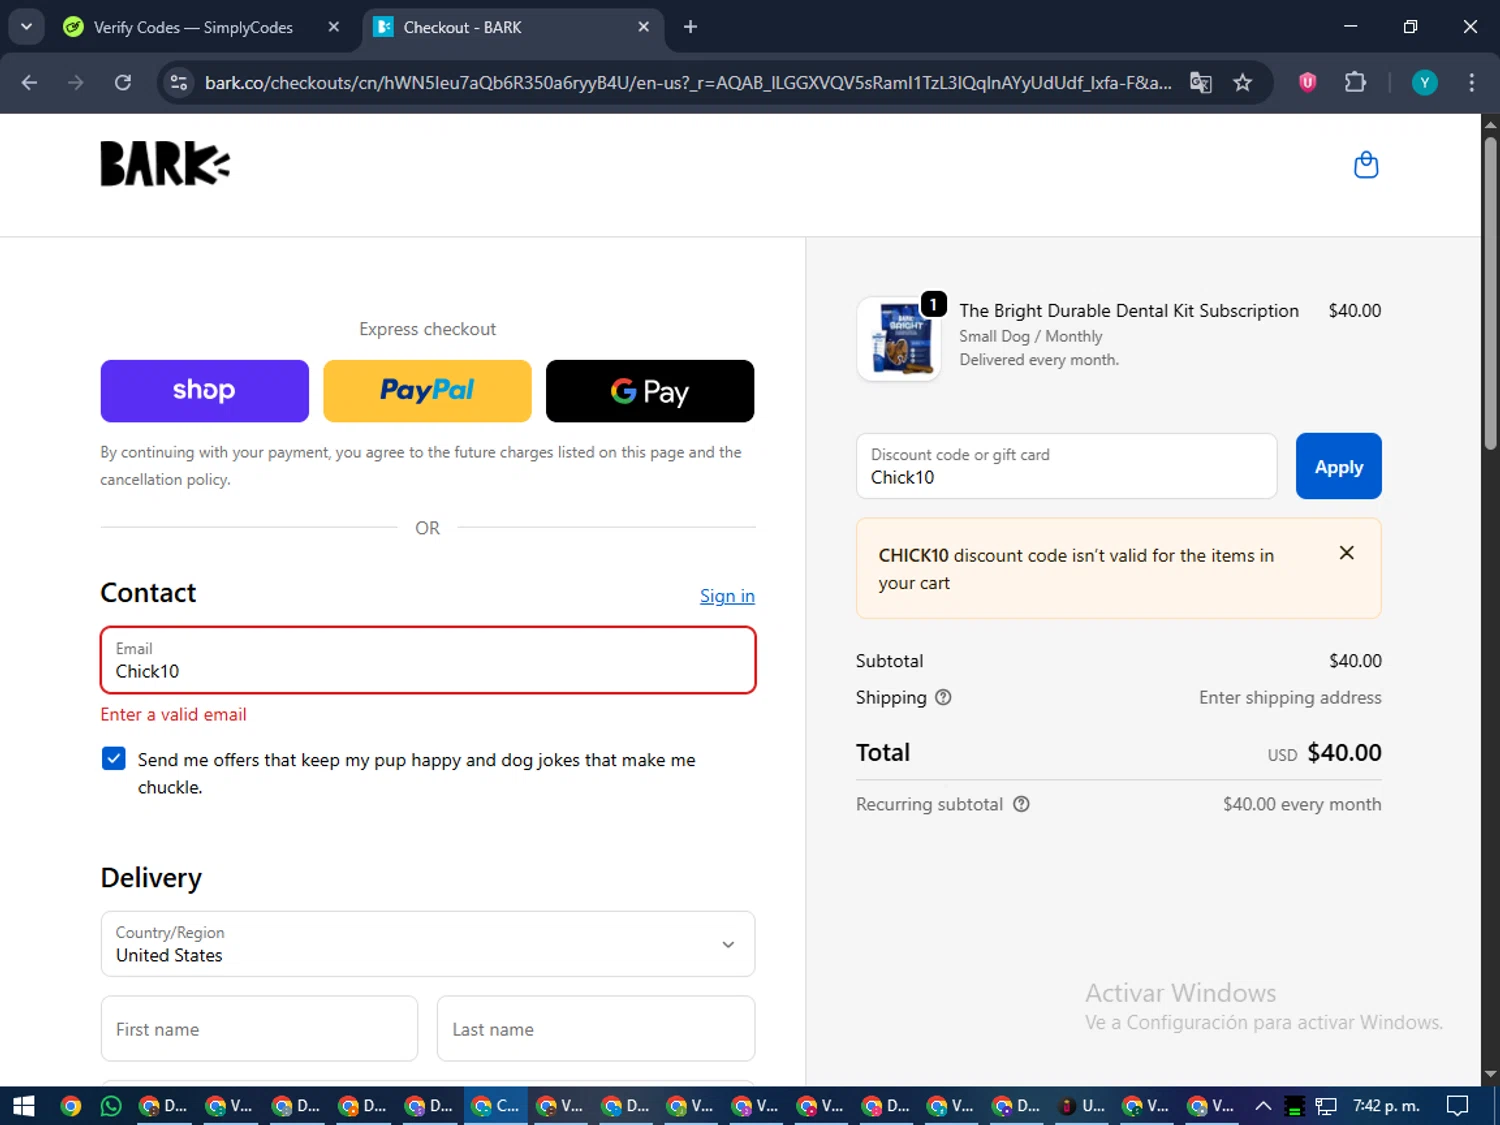Open the Extensions puzzle menu
The image size is (1500, 1125).
(x=1355, y=82)
